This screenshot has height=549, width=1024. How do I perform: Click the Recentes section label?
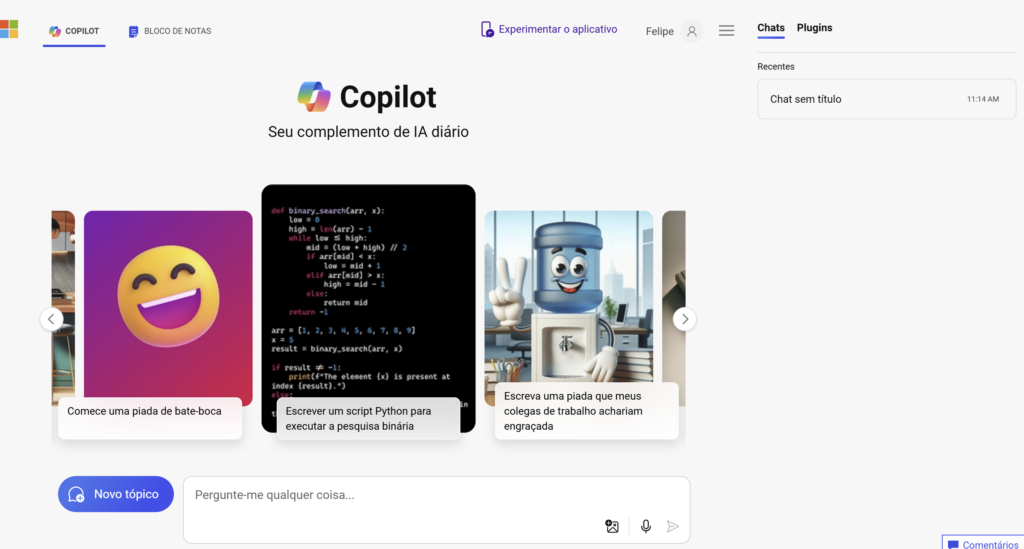[776, 67]
